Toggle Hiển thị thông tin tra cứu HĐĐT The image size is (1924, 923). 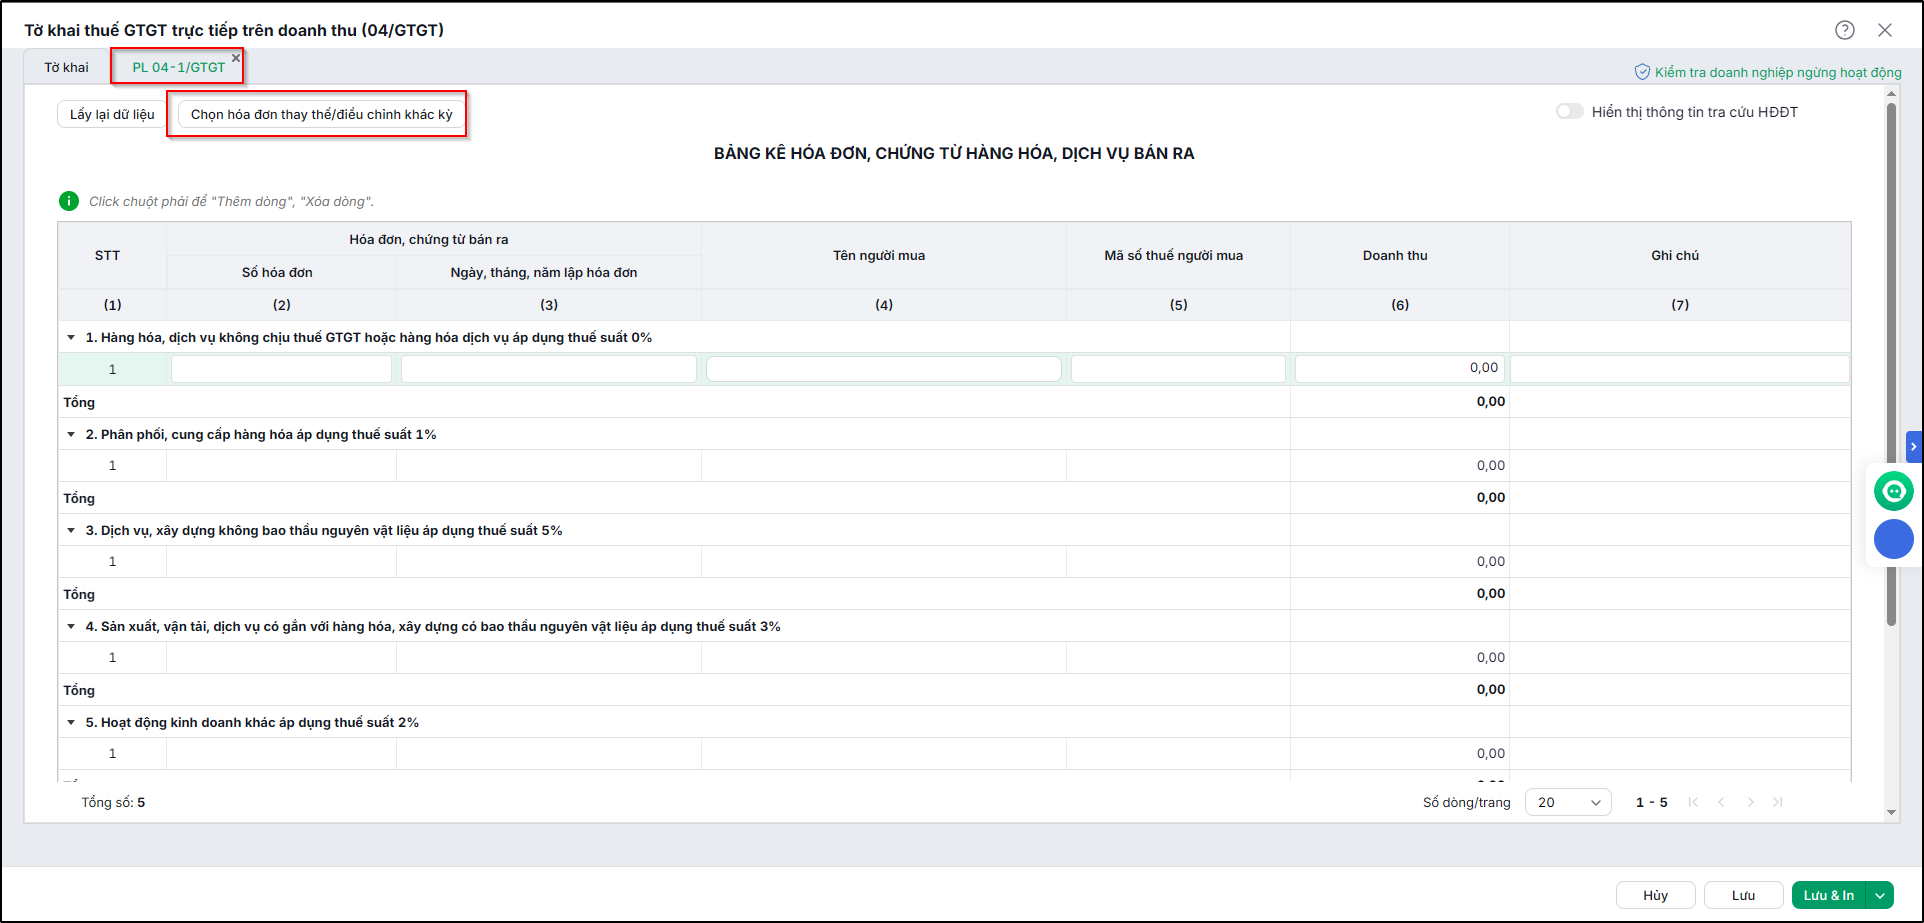click(1569, 112)
